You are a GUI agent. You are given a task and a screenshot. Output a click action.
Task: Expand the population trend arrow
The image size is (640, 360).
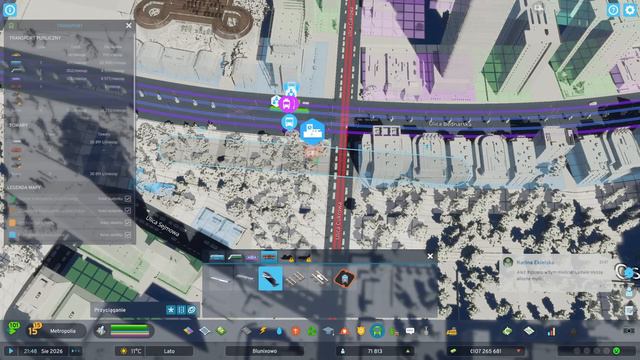[407, 351]
